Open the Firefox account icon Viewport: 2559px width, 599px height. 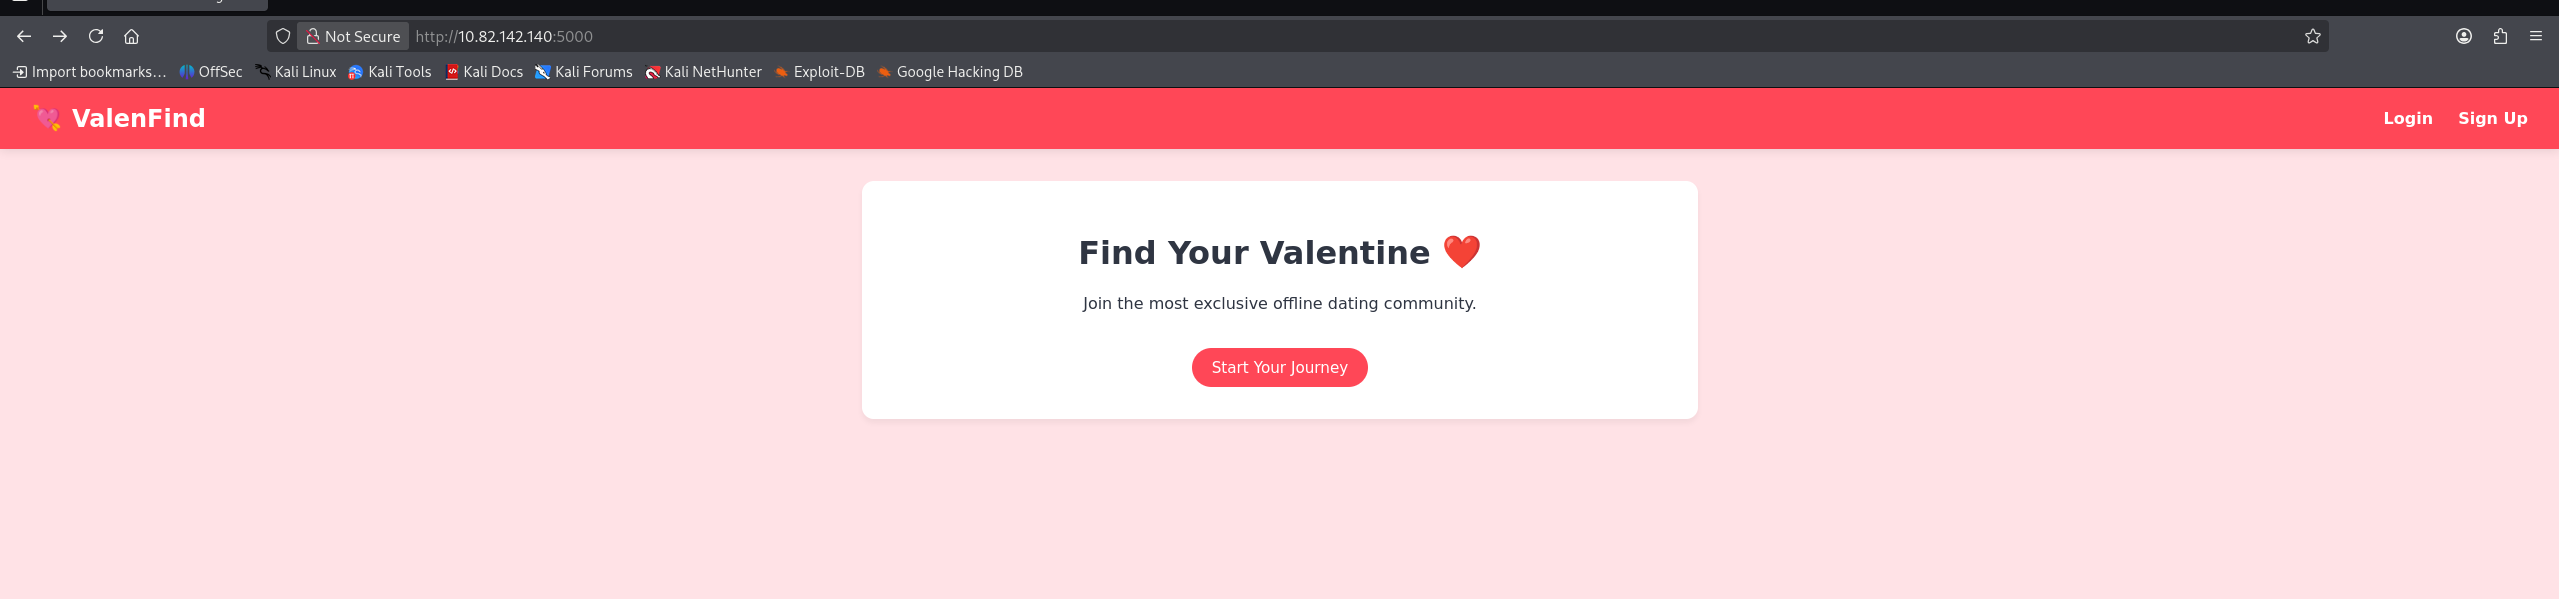point(2463,36)
